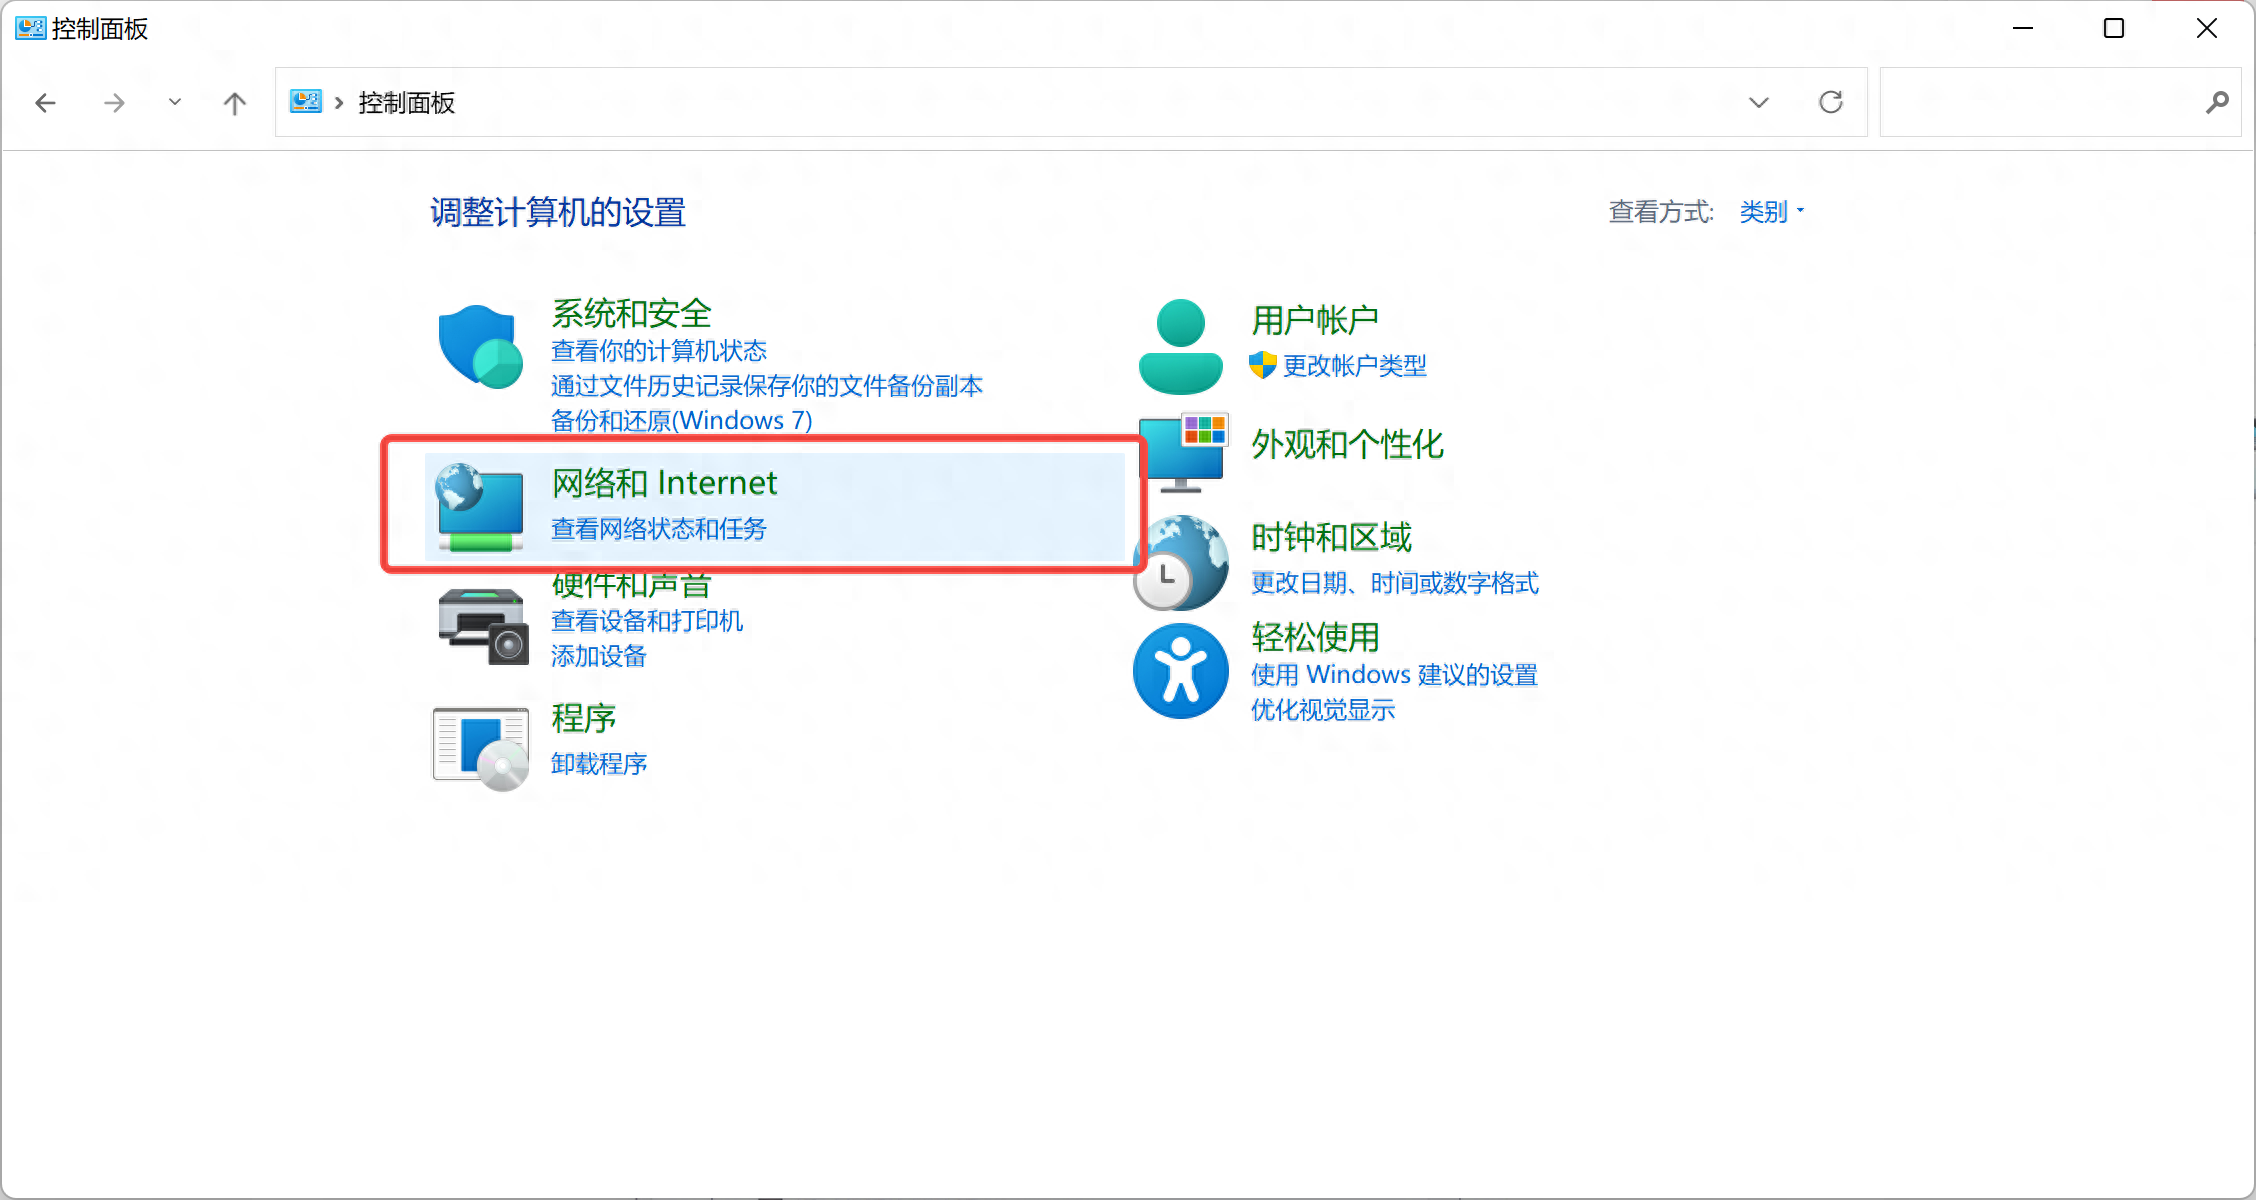Click the search control panel field

(x=2040, y=102)
